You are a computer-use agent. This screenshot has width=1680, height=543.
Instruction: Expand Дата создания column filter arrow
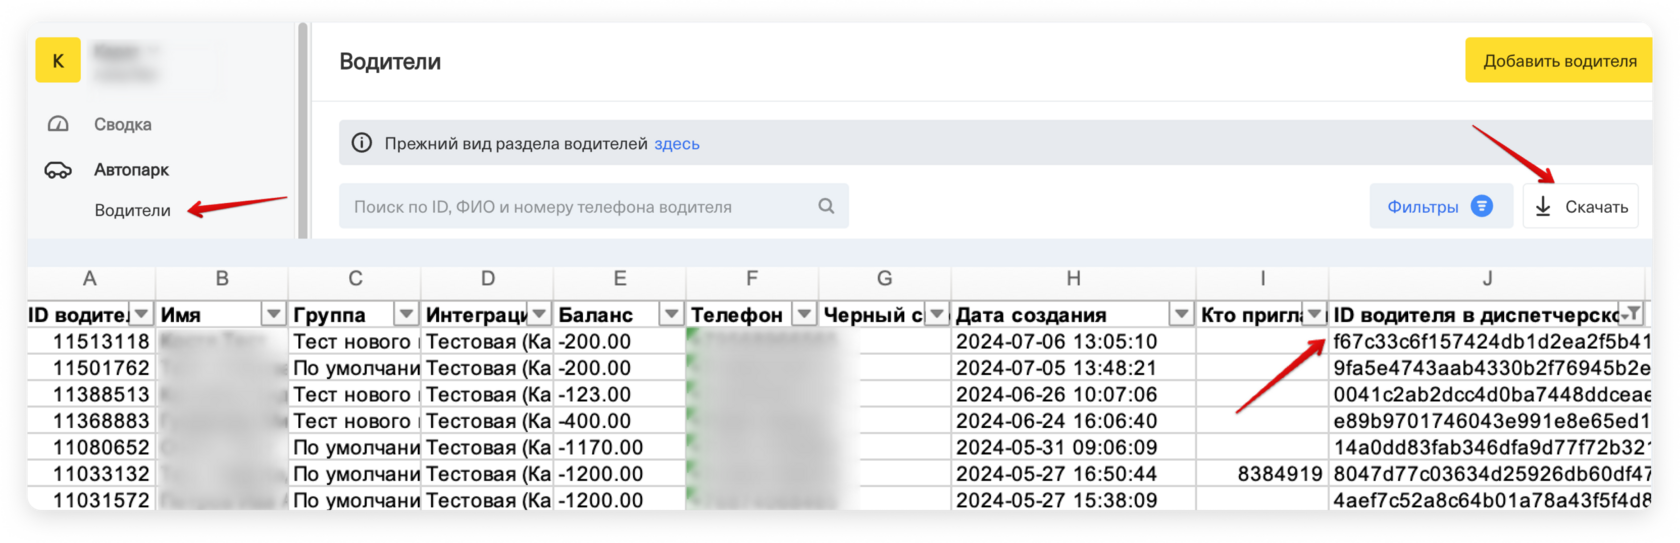1181,315
